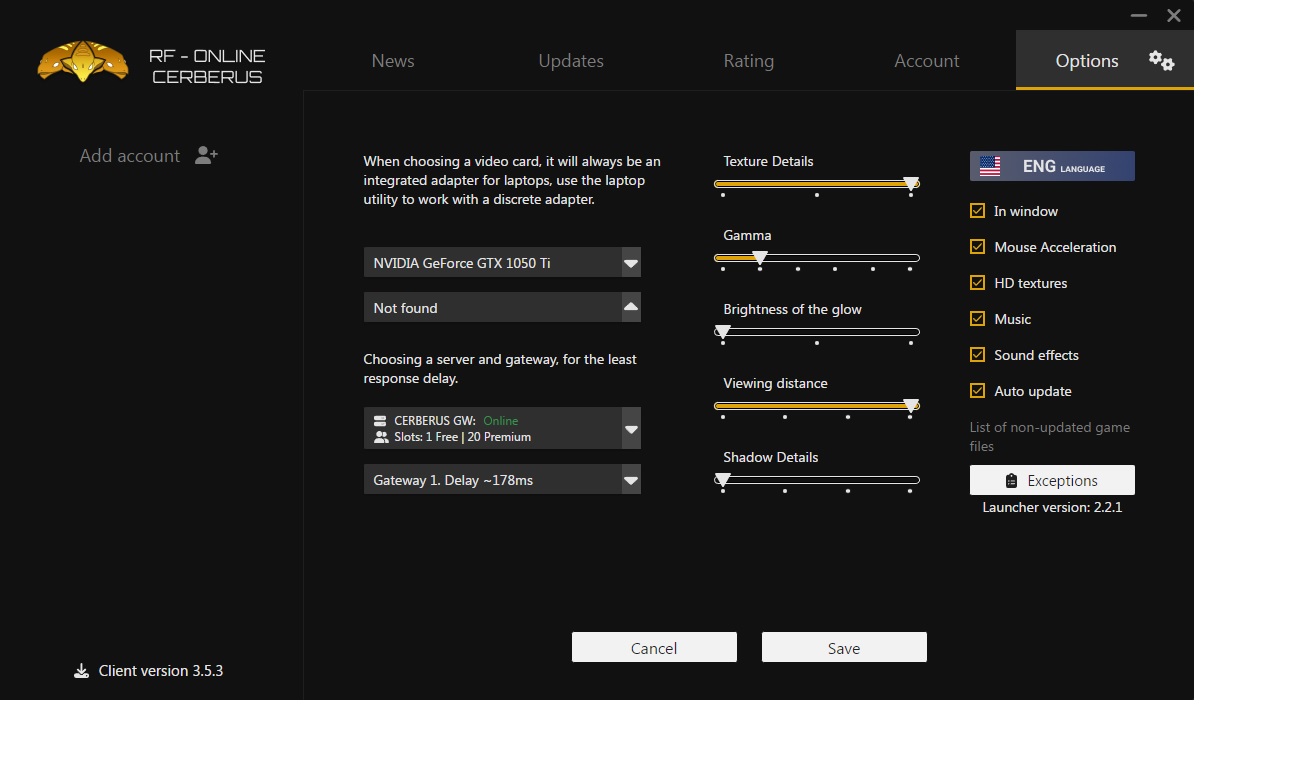Viewport: 1300px width, 780px height.
Task: Click the Client version 3.5.3 text
Action: (x=161, y=671)
